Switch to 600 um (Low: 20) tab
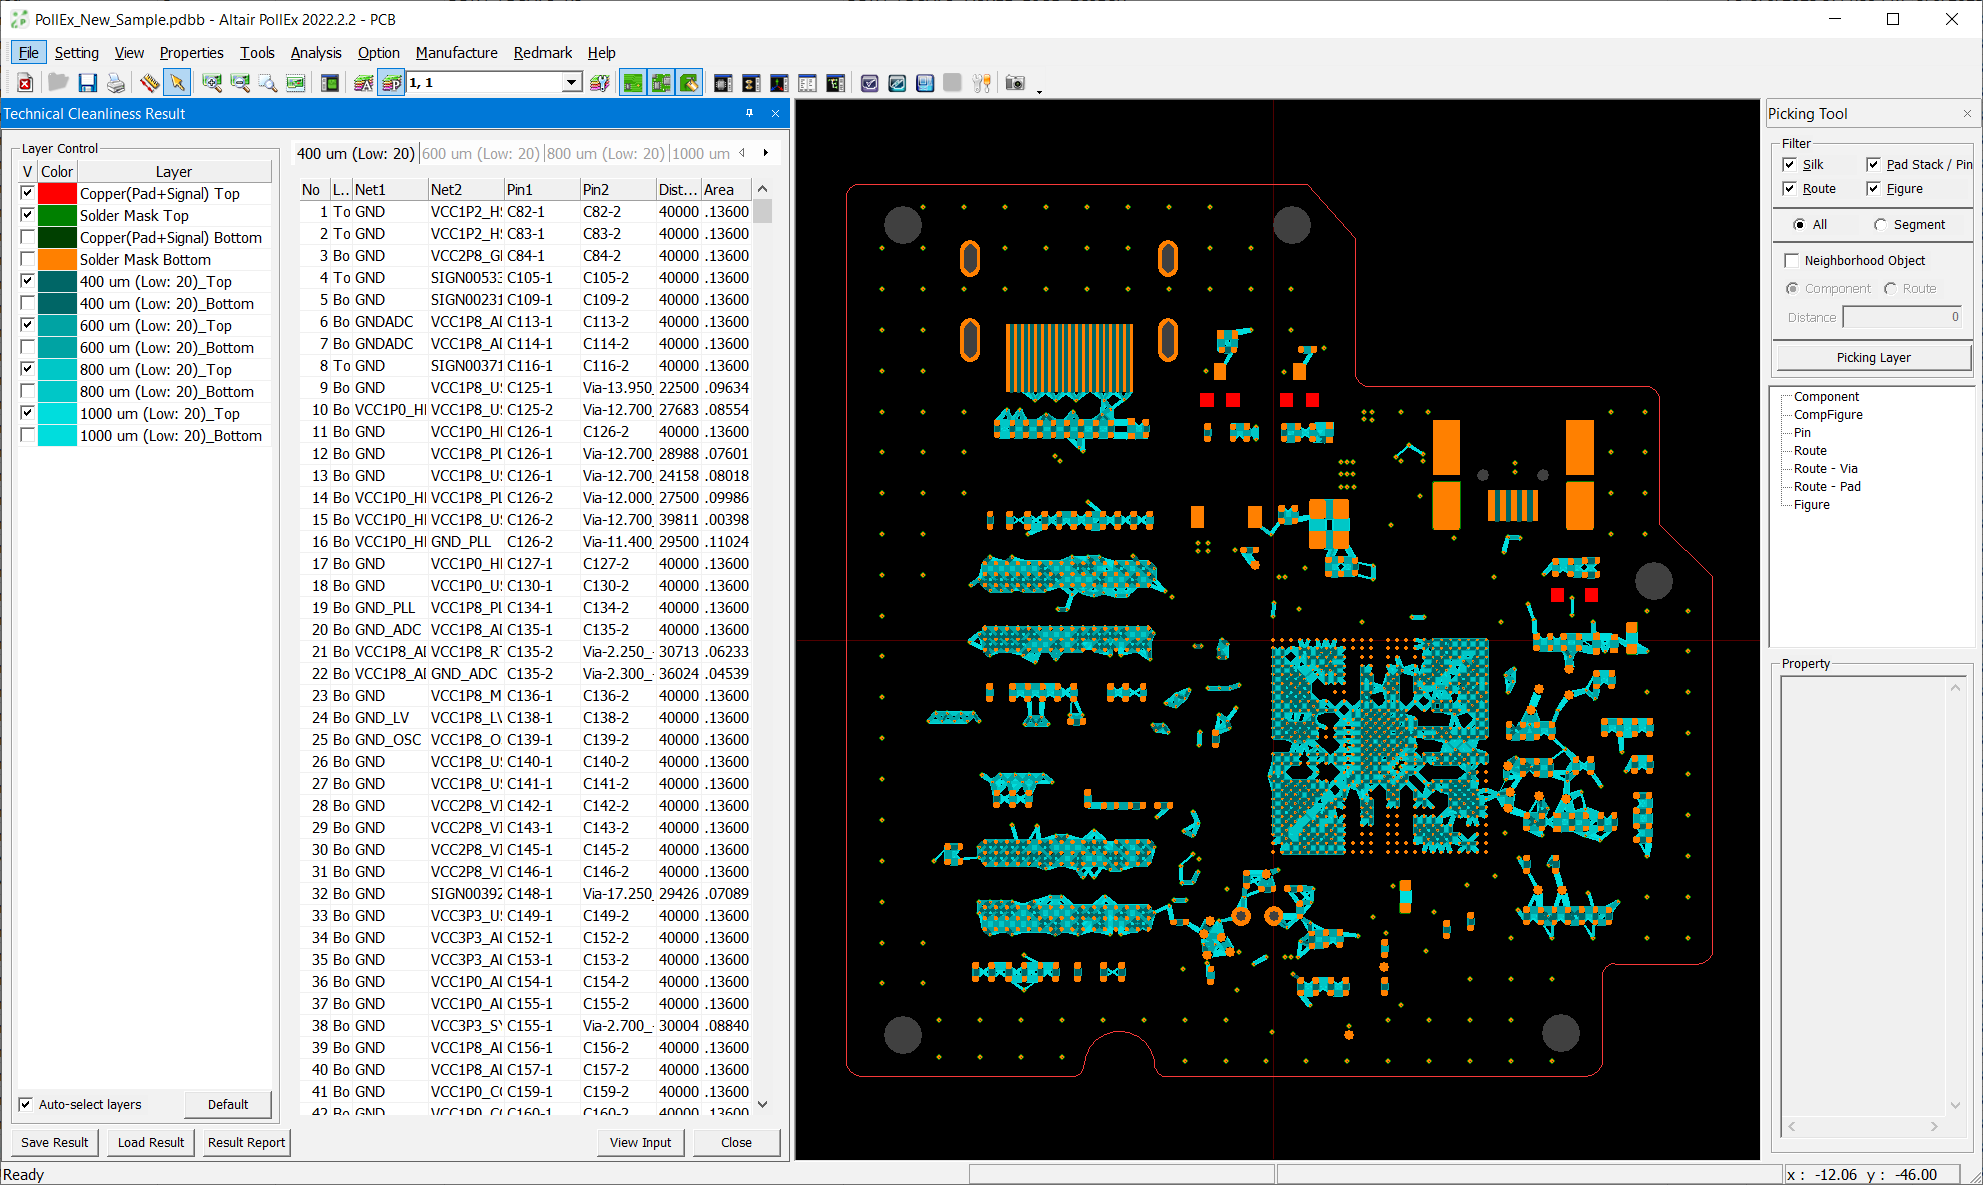1983x1185 pixels. [480, 153]
